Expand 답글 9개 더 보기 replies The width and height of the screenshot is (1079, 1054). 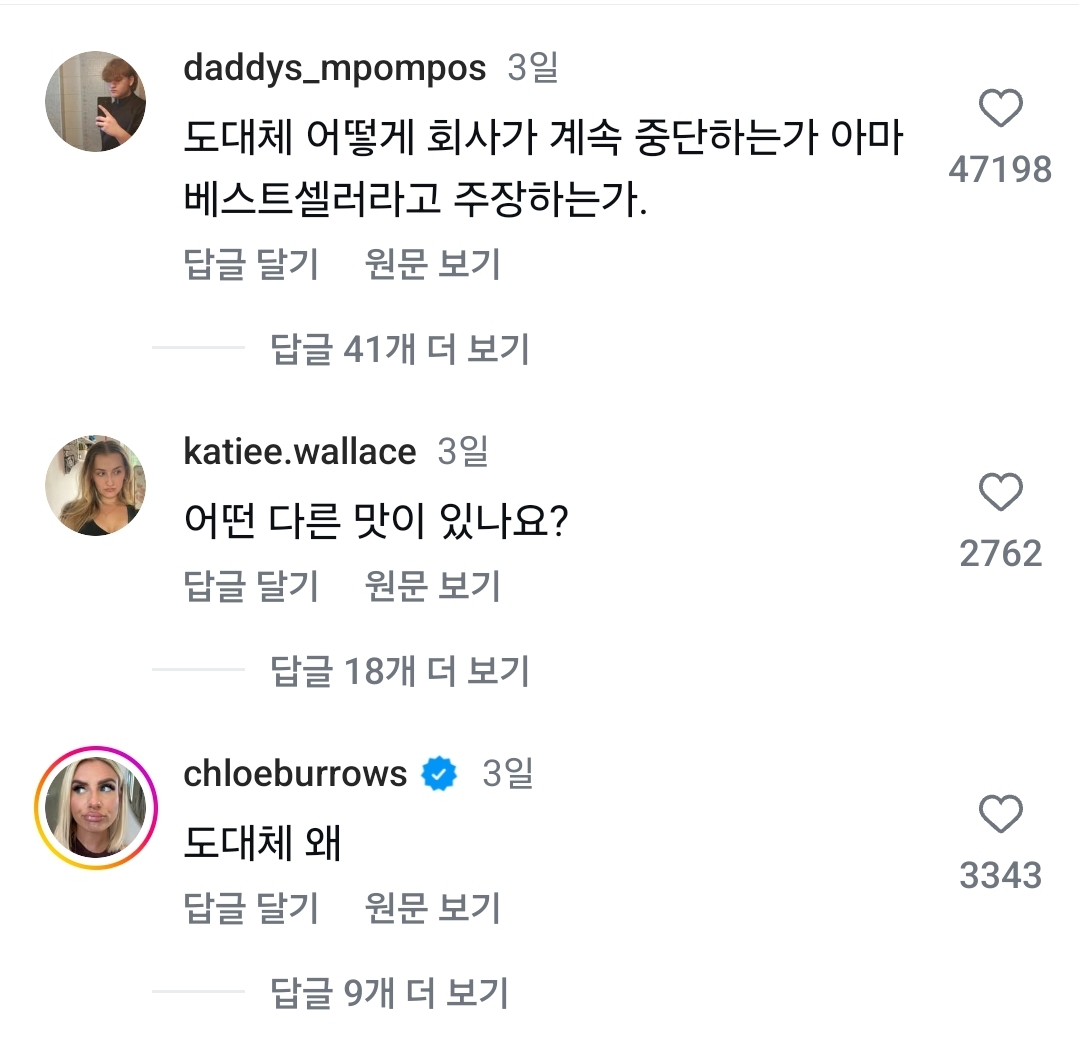coord(389,994)
